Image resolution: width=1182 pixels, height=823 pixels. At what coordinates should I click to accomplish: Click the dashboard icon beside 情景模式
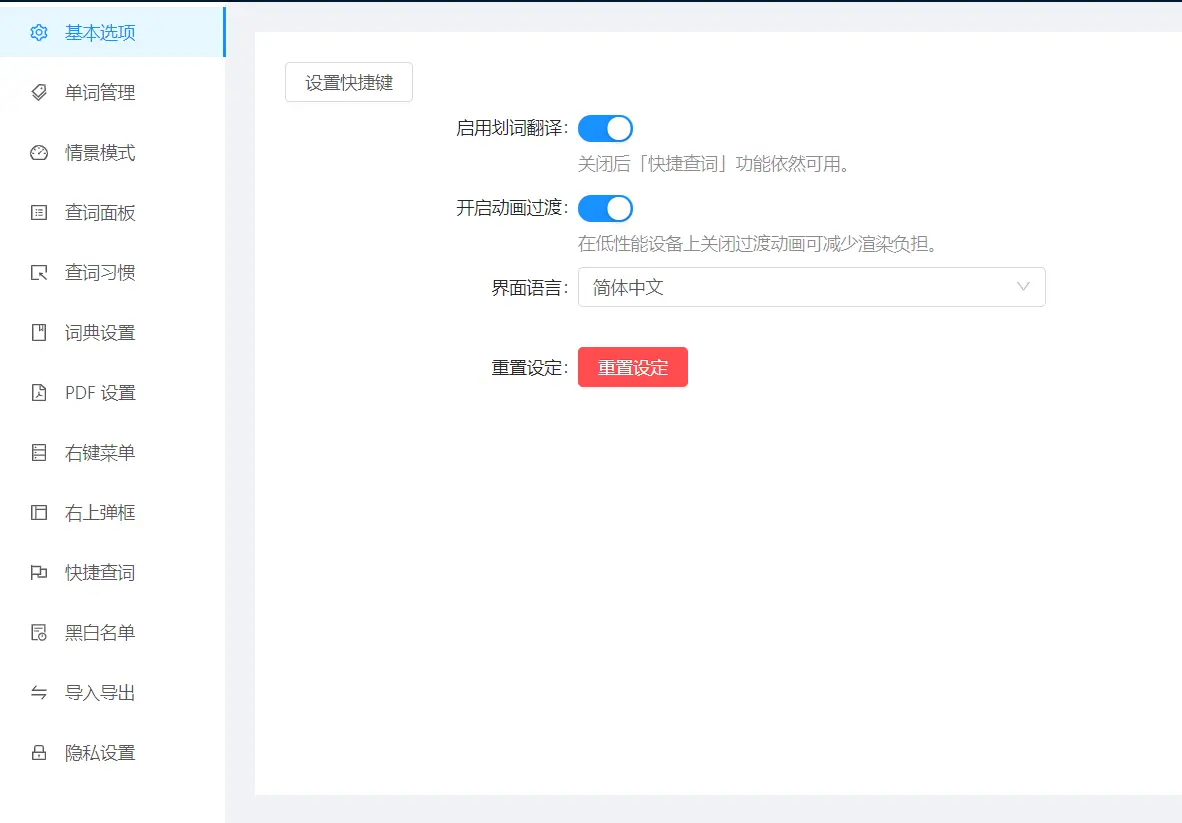38,153
